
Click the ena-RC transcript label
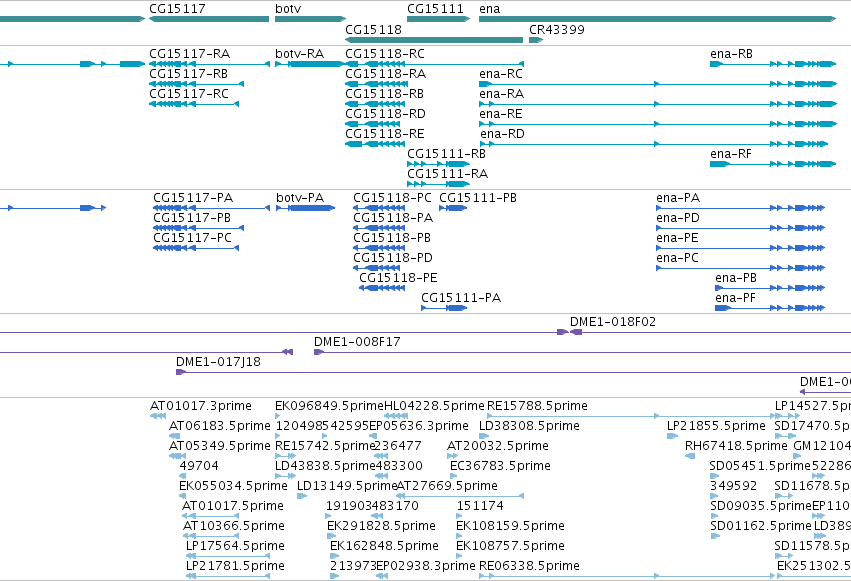pos(501,74)
